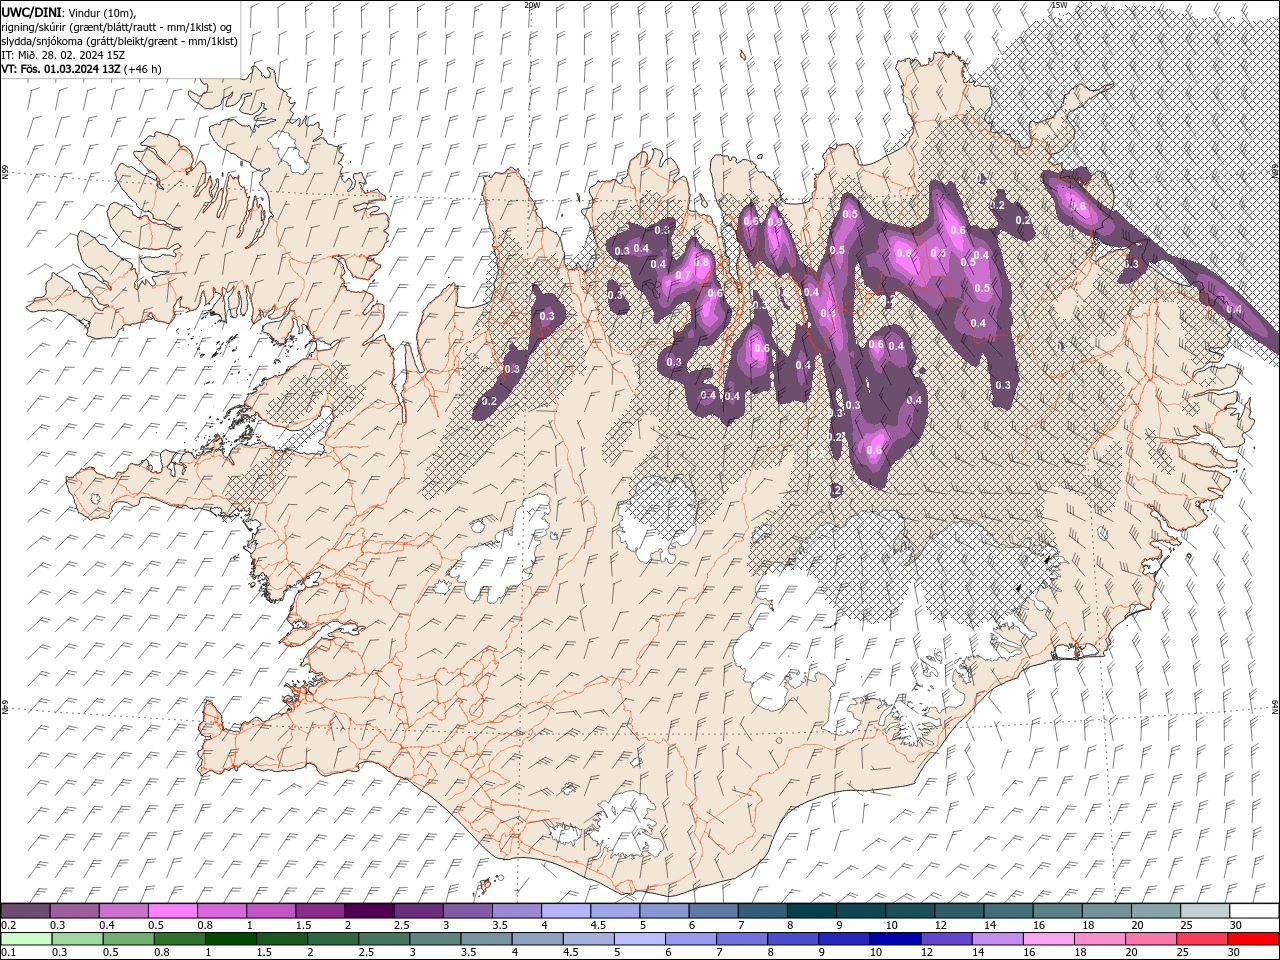
Task: Click the "30" label in the upper legend row
Action: point(1236,925)
